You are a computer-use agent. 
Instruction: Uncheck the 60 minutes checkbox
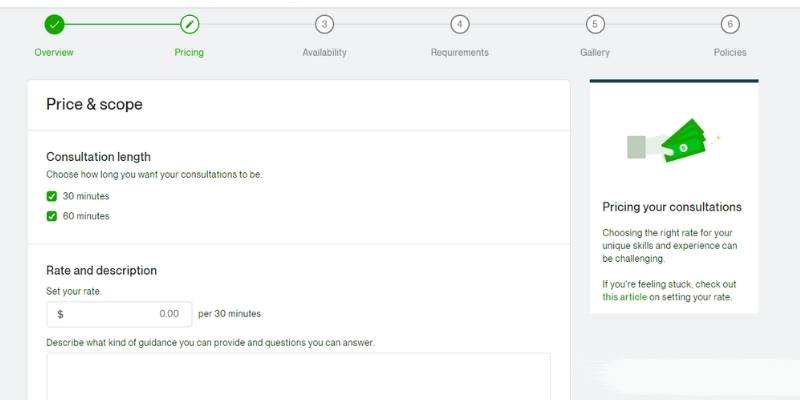(52, 216)
